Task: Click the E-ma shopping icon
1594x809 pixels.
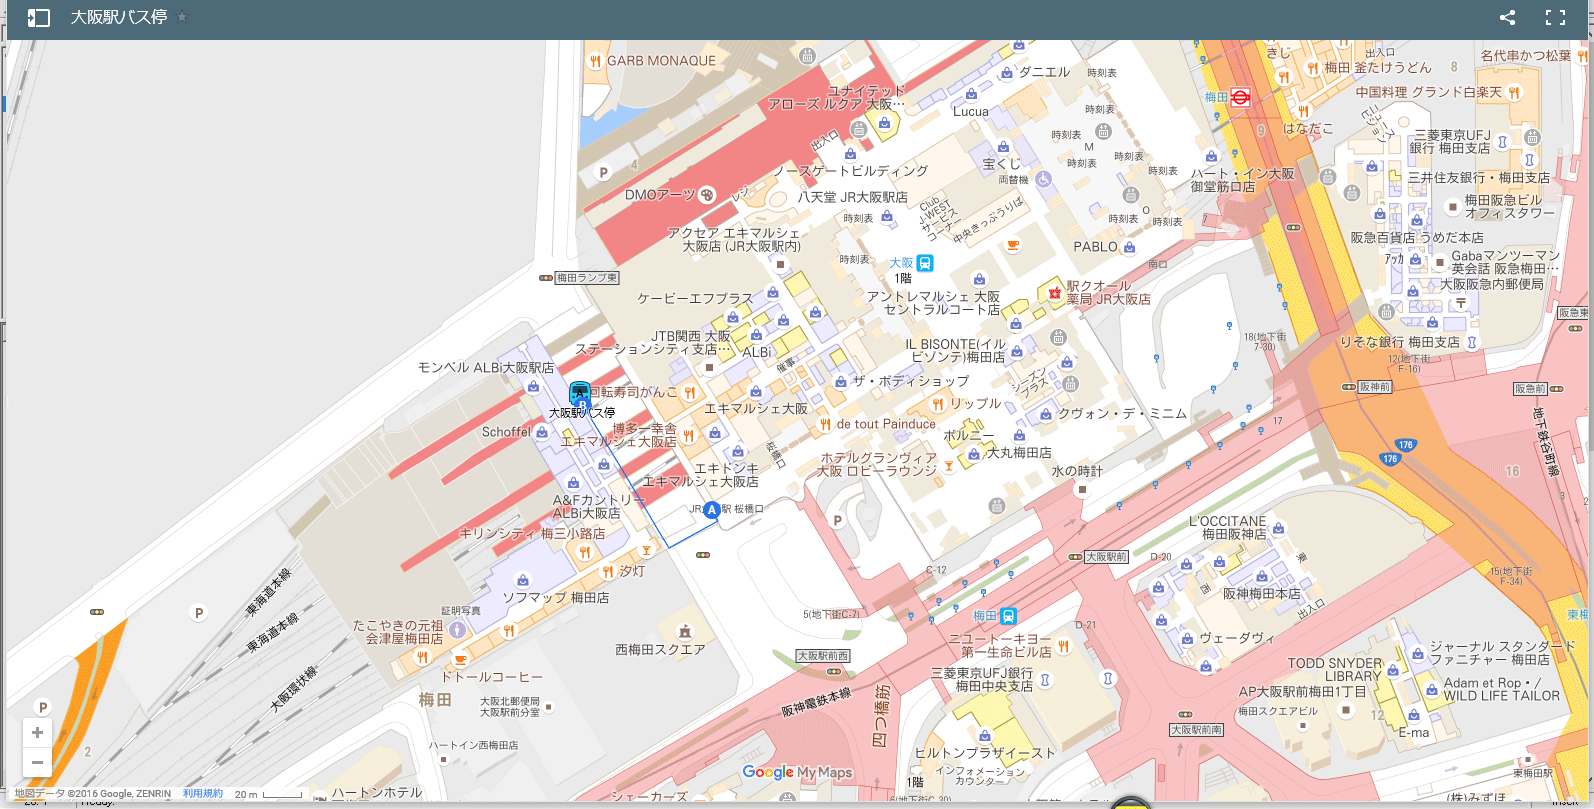Action: (x=1414, y=715)
